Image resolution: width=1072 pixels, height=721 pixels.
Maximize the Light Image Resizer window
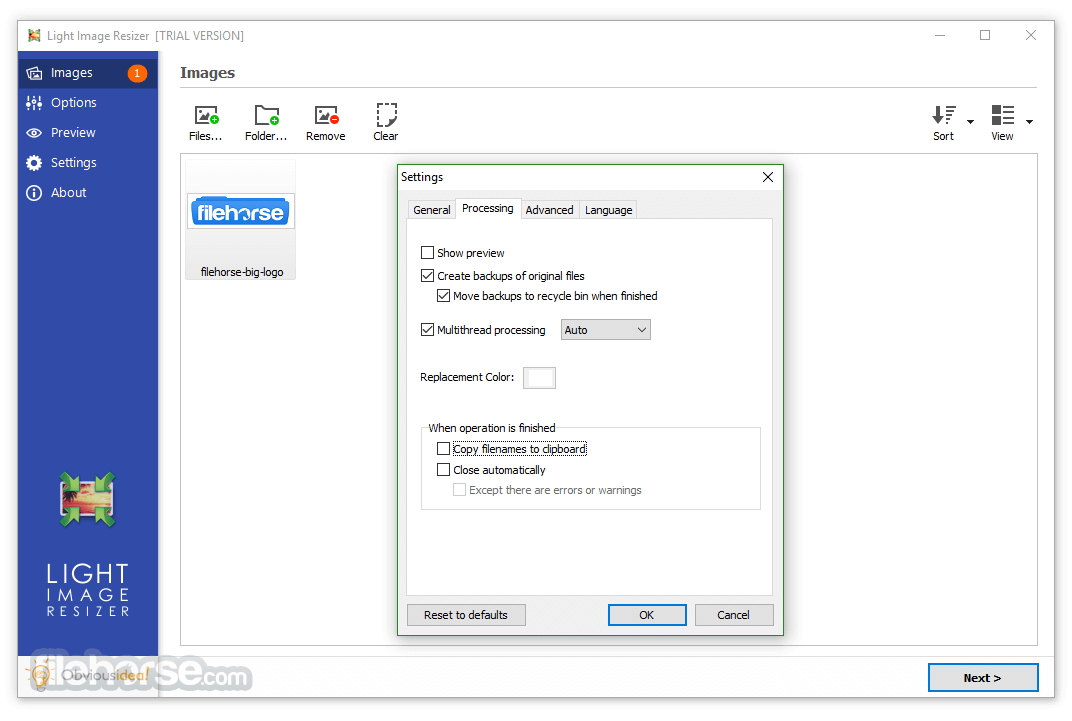click(x=984, y=35)
